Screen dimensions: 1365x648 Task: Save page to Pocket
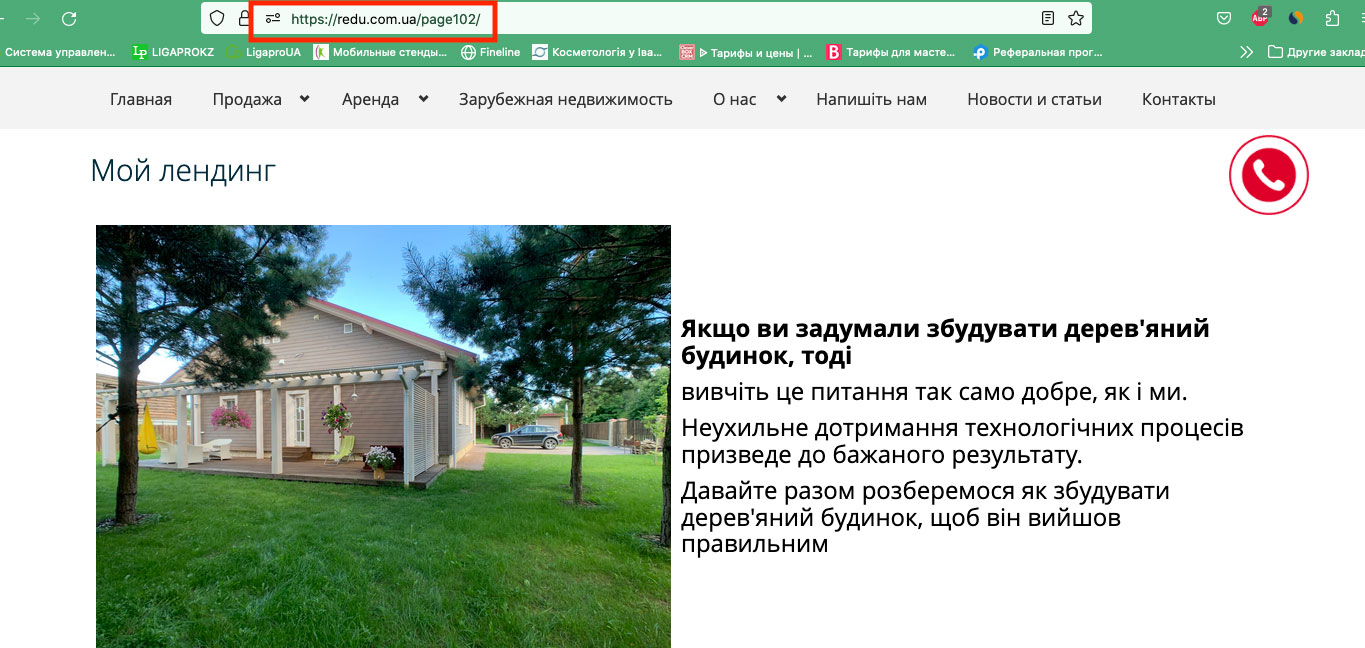(x=1223, y=18)
